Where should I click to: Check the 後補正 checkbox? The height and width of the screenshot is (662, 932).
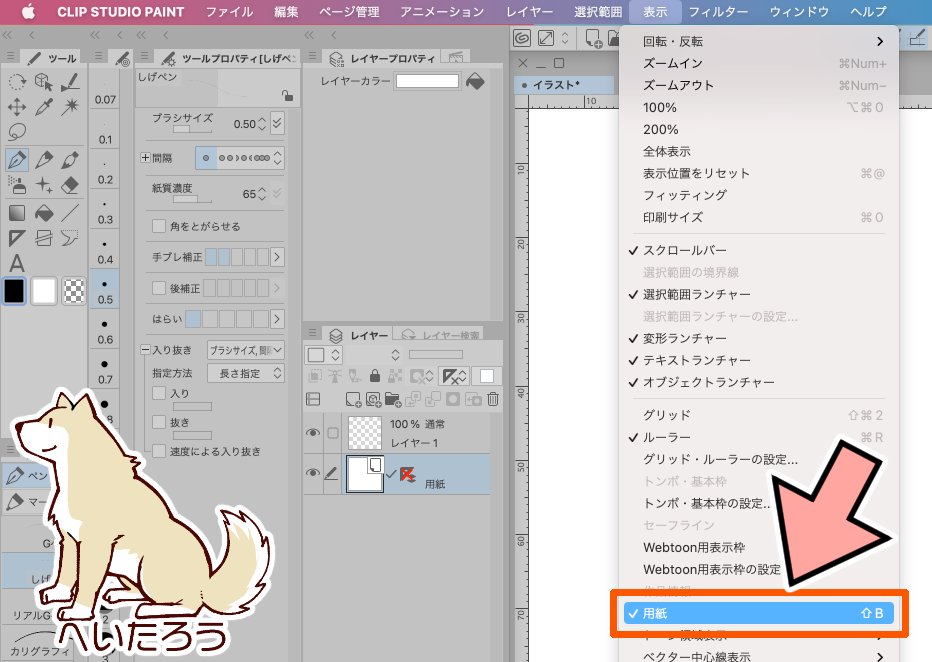[x=159, y=288]
